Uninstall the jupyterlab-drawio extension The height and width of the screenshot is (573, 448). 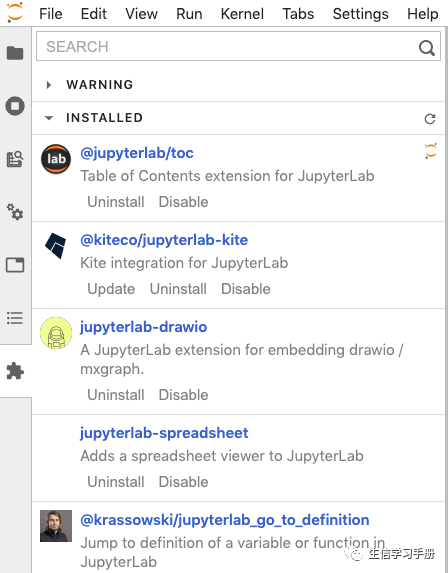(116, 395)
